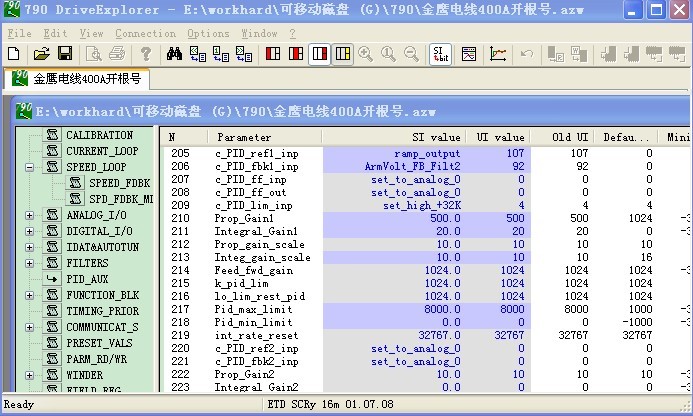Click the undo arrow icon
The image size is (693, 416).
(x=526, y=54)
